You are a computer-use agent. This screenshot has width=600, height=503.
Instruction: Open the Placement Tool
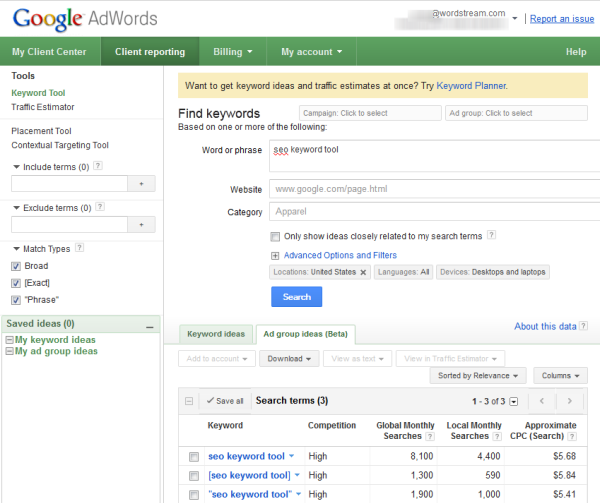[x=41, y=131]
